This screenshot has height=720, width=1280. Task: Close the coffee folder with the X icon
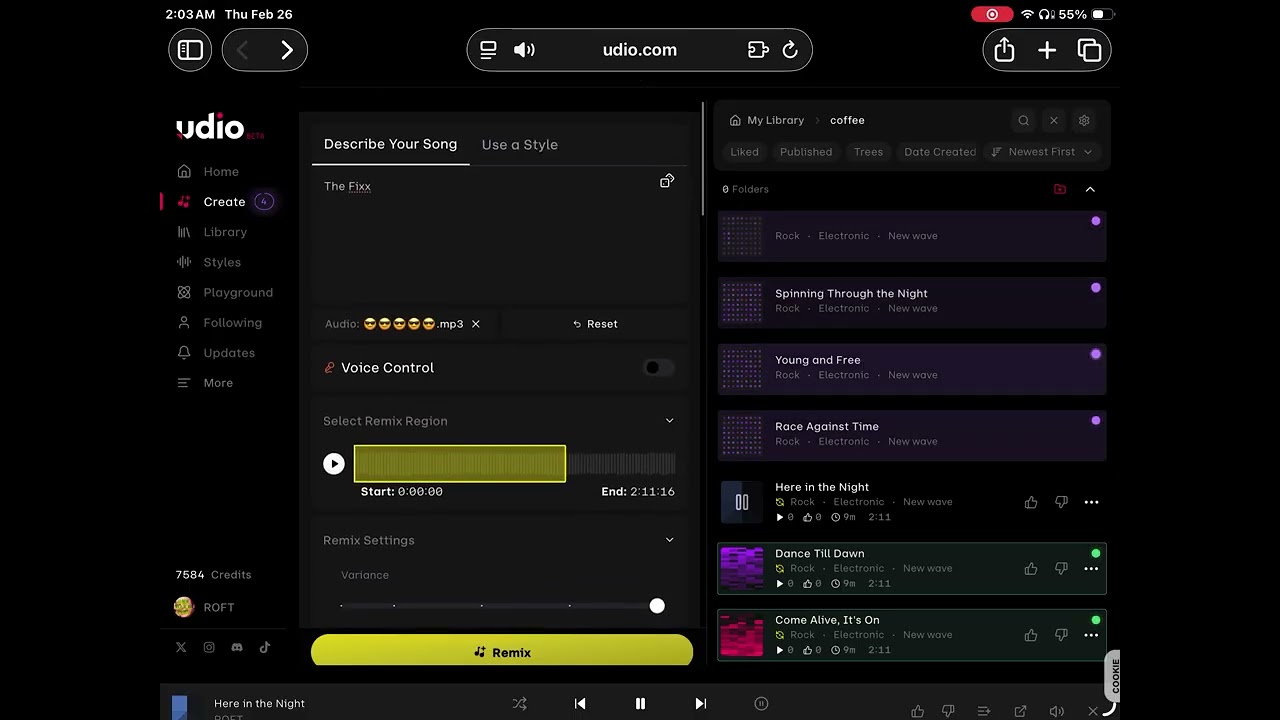pyautogui.click(x=1053, y=120)
